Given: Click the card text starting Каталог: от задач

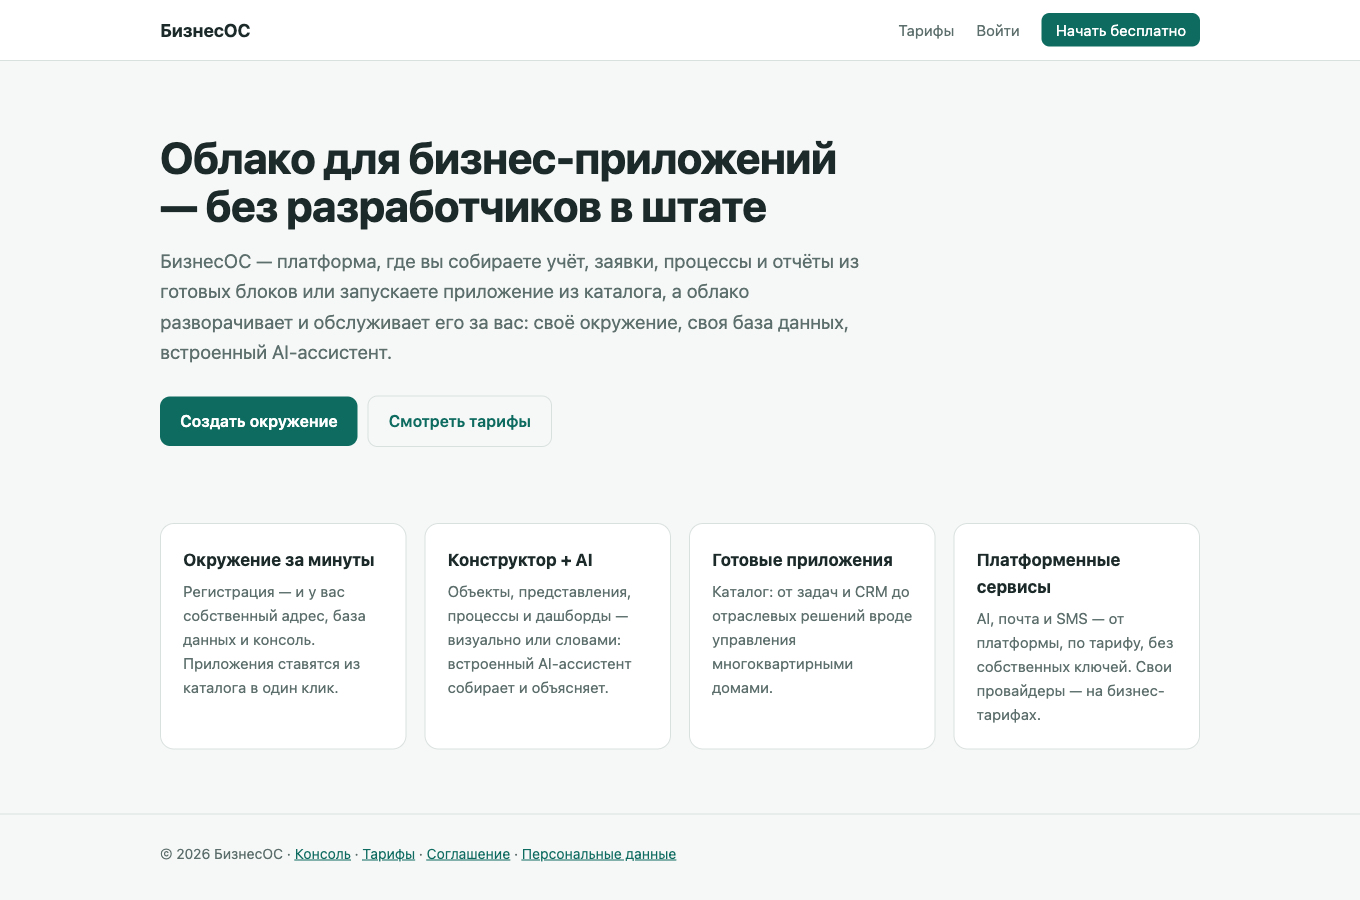Looking at the screenshot, I should pyautogui.click(x=812, y=640).
